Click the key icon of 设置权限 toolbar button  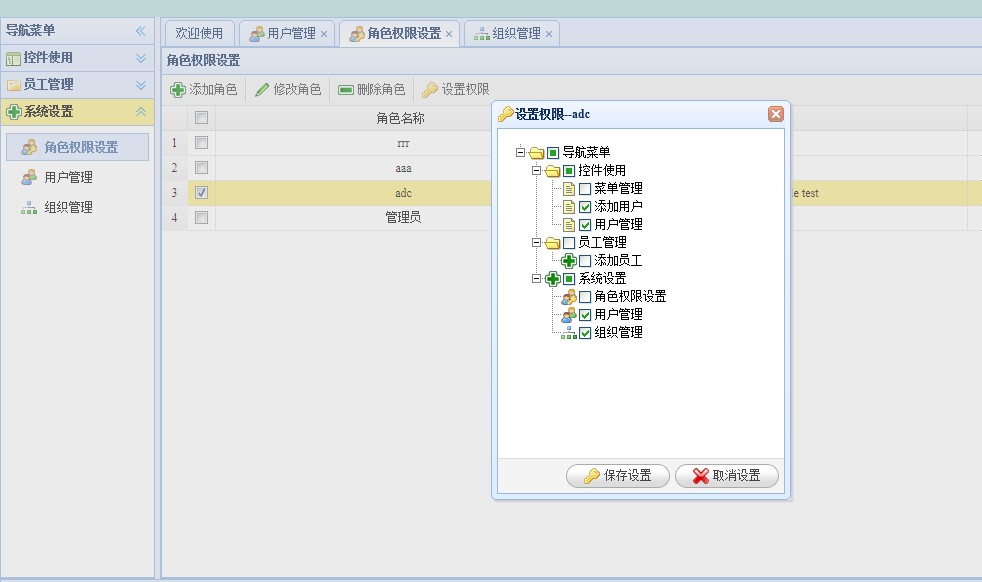pyautogui.click(x=430, y=90)
